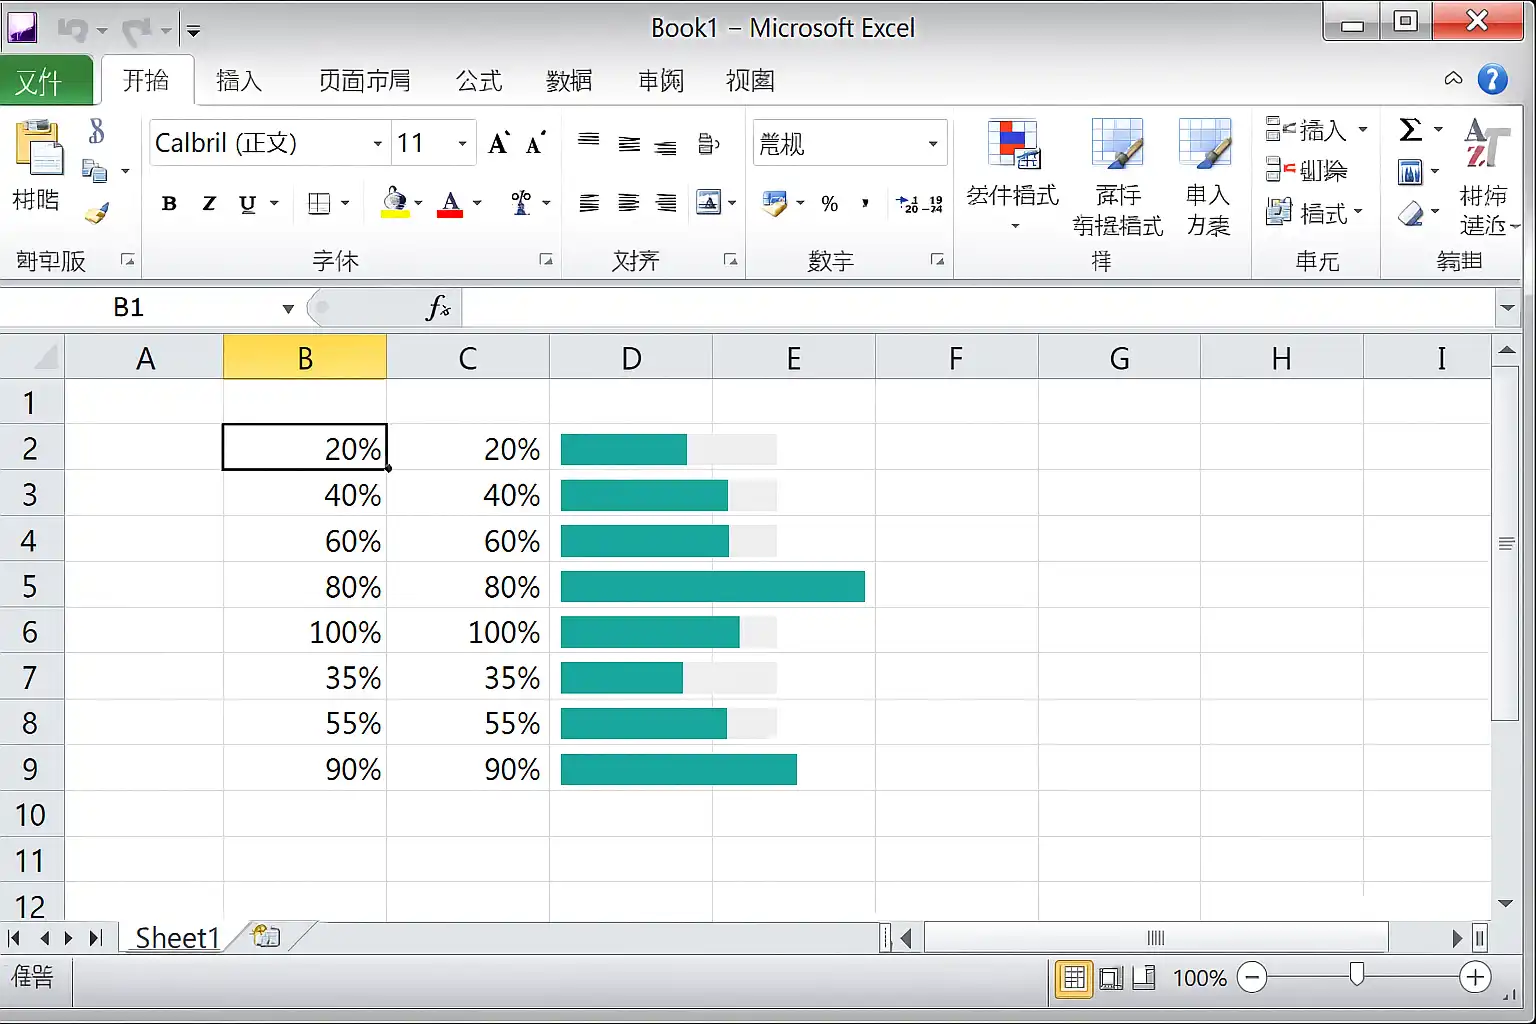Apply Top Align to the cell

point(589,142)
